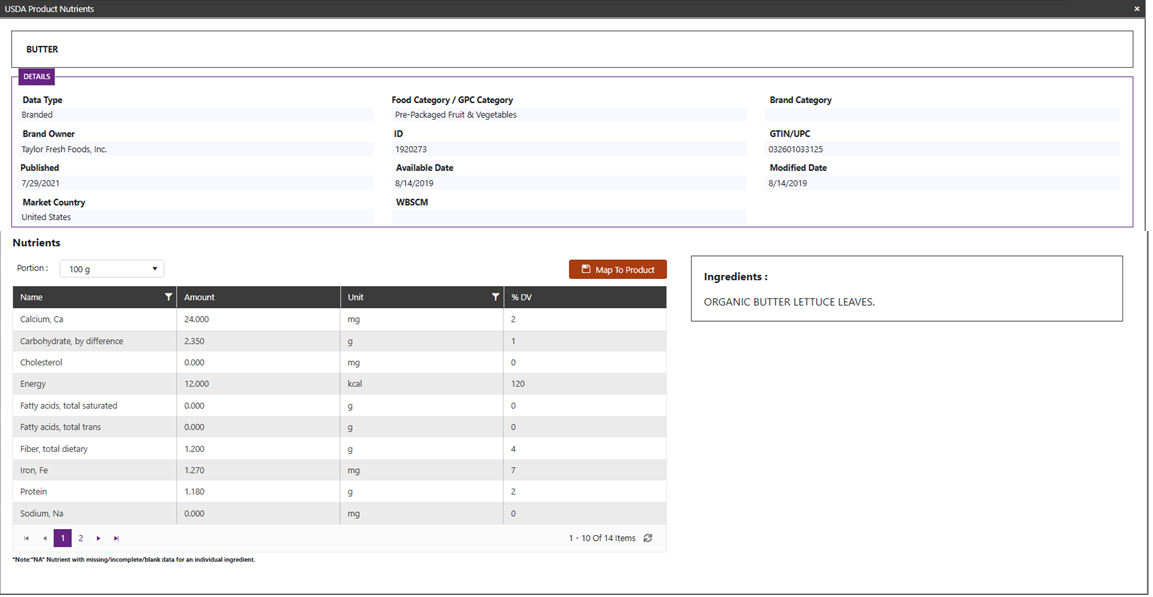Click the Map To Product button
This screenshot has height=597, width=1153.
618,269
